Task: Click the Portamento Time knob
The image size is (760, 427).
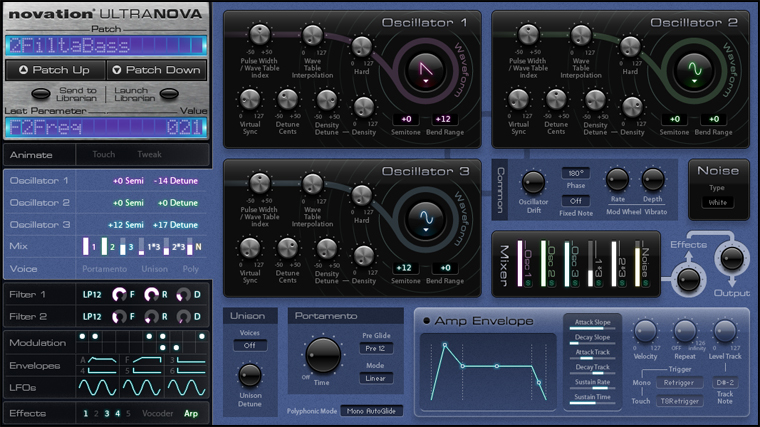Action: click(322, 354)
